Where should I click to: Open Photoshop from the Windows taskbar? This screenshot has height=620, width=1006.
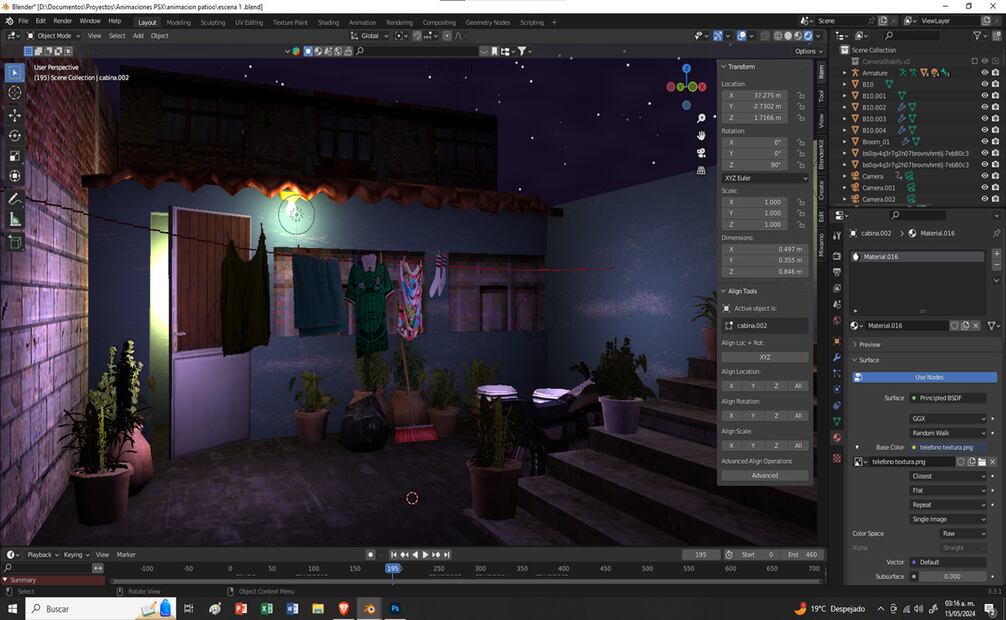(x=395, y=608)
